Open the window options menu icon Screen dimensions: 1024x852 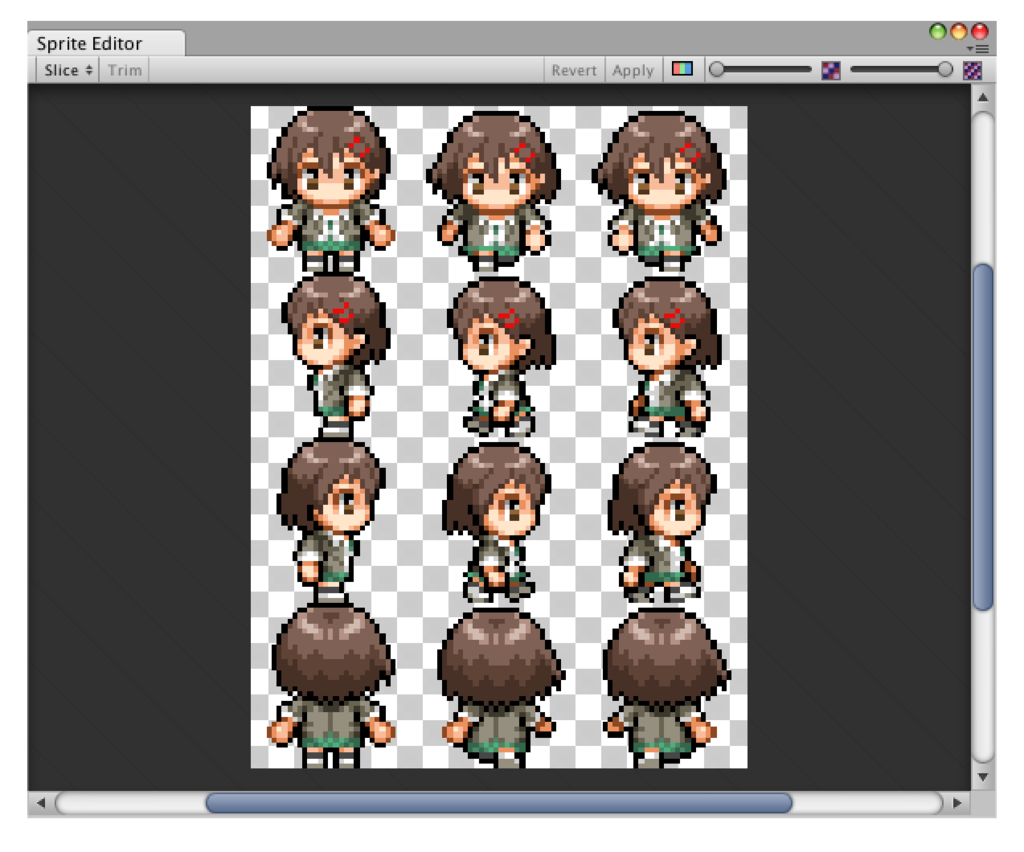tap(978, 49)
